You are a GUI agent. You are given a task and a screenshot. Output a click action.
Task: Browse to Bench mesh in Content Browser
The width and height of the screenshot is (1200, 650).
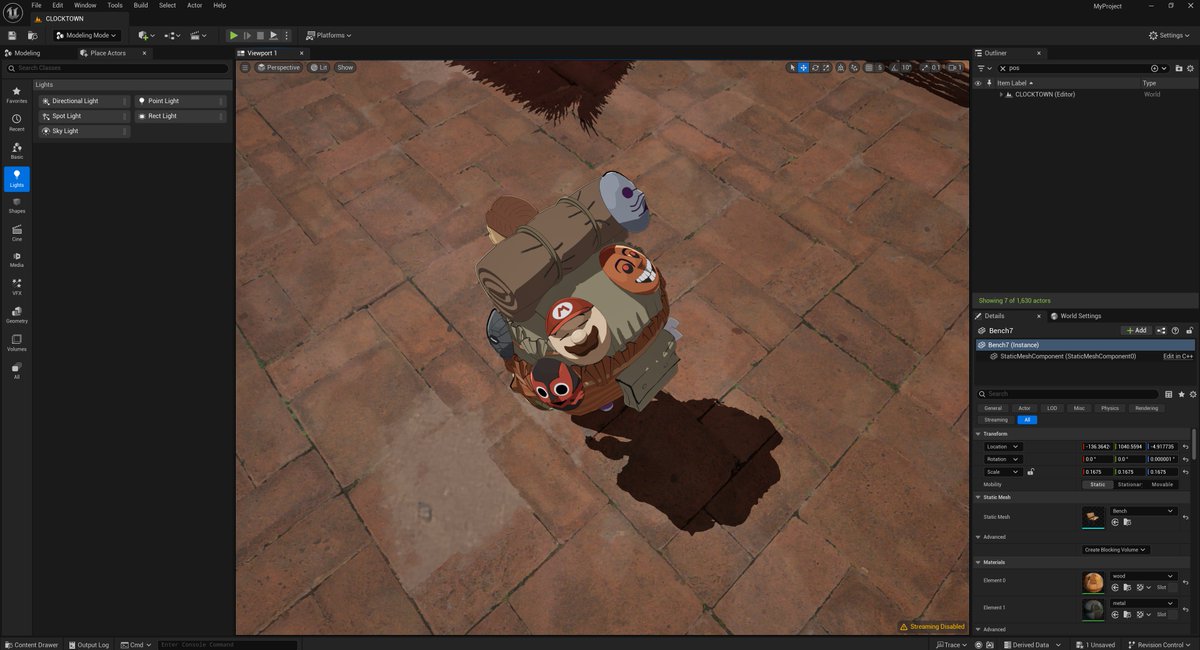pyautogui.click(x=1125, y=522)
